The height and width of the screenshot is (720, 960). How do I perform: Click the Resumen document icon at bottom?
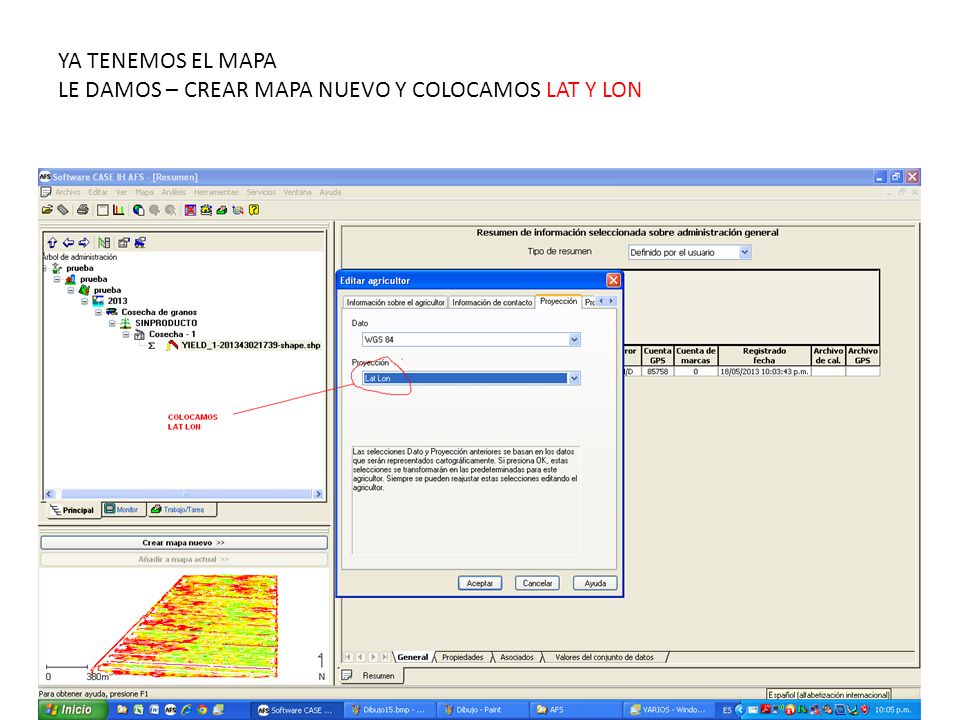[347, 675]
